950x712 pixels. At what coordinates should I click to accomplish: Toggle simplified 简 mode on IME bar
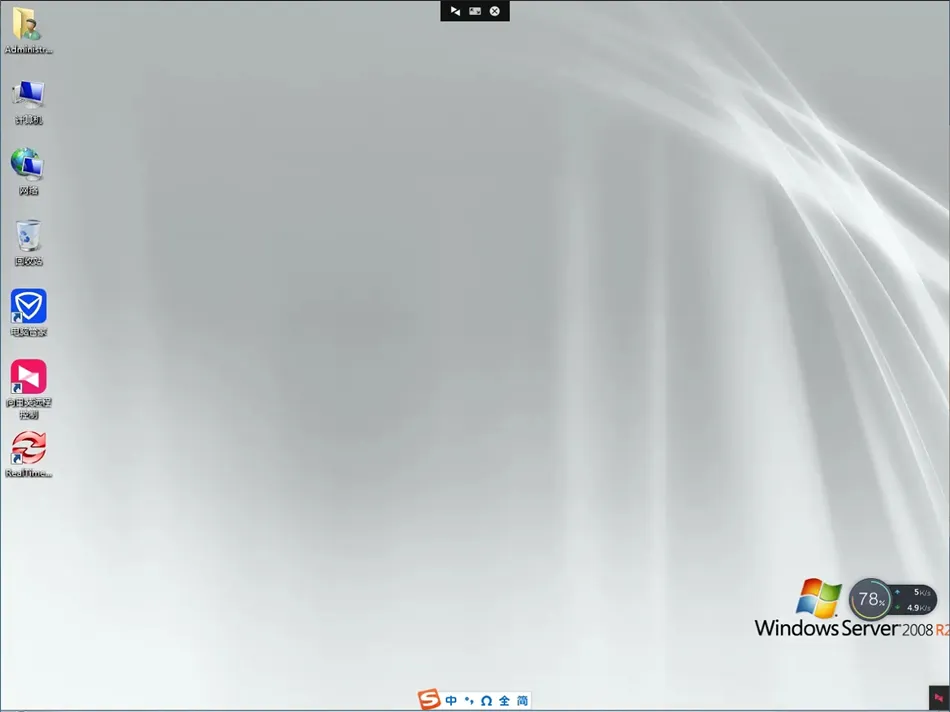tap(522, 700)
